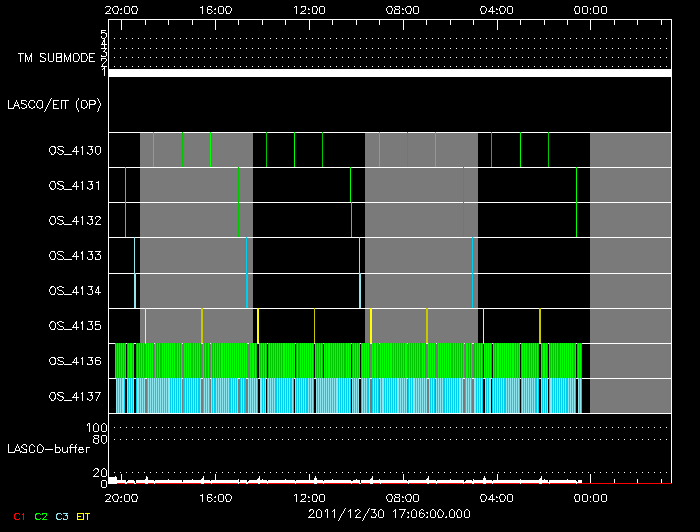This screenshot has height=532, width=700.
Task: Click the red C1 legend entry
Action: click(x=19, y=515)
